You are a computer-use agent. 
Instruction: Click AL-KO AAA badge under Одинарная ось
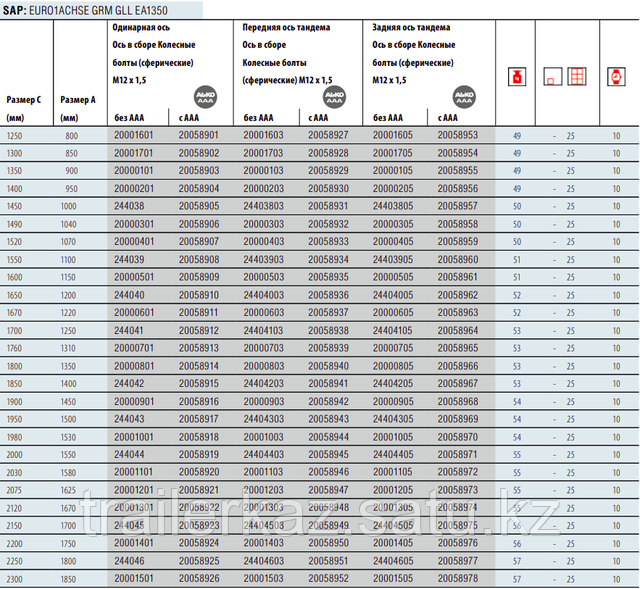(x=205, y=97)
